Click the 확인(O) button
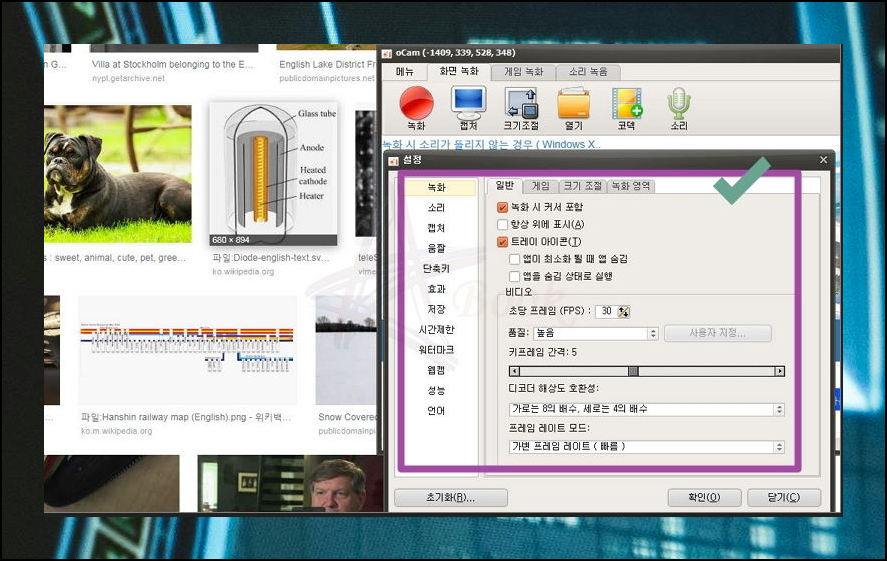 click(x=704, y=497)
